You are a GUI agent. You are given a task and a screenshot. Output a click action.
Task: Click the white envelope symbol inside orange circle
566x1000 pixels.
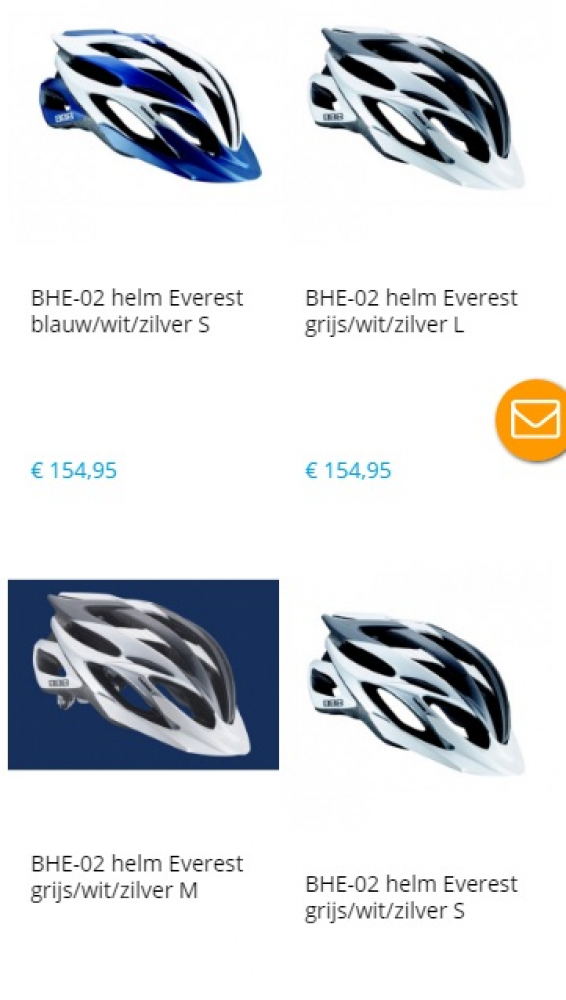tap(535, 419)
